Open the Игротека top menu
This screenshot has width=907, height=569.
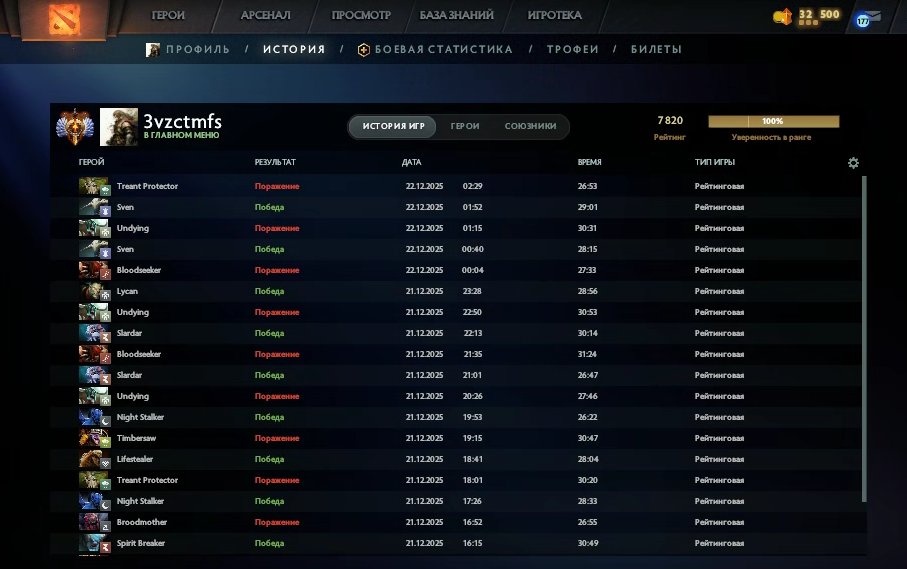(x=554, y=16)
